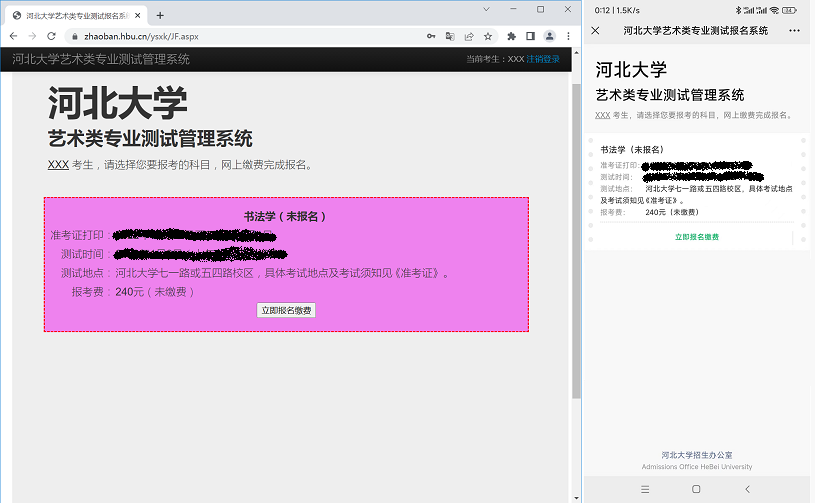Go back in Chrome browser
Image resolution: width=815 pixels, height=503 pixels.
point(14,36)
